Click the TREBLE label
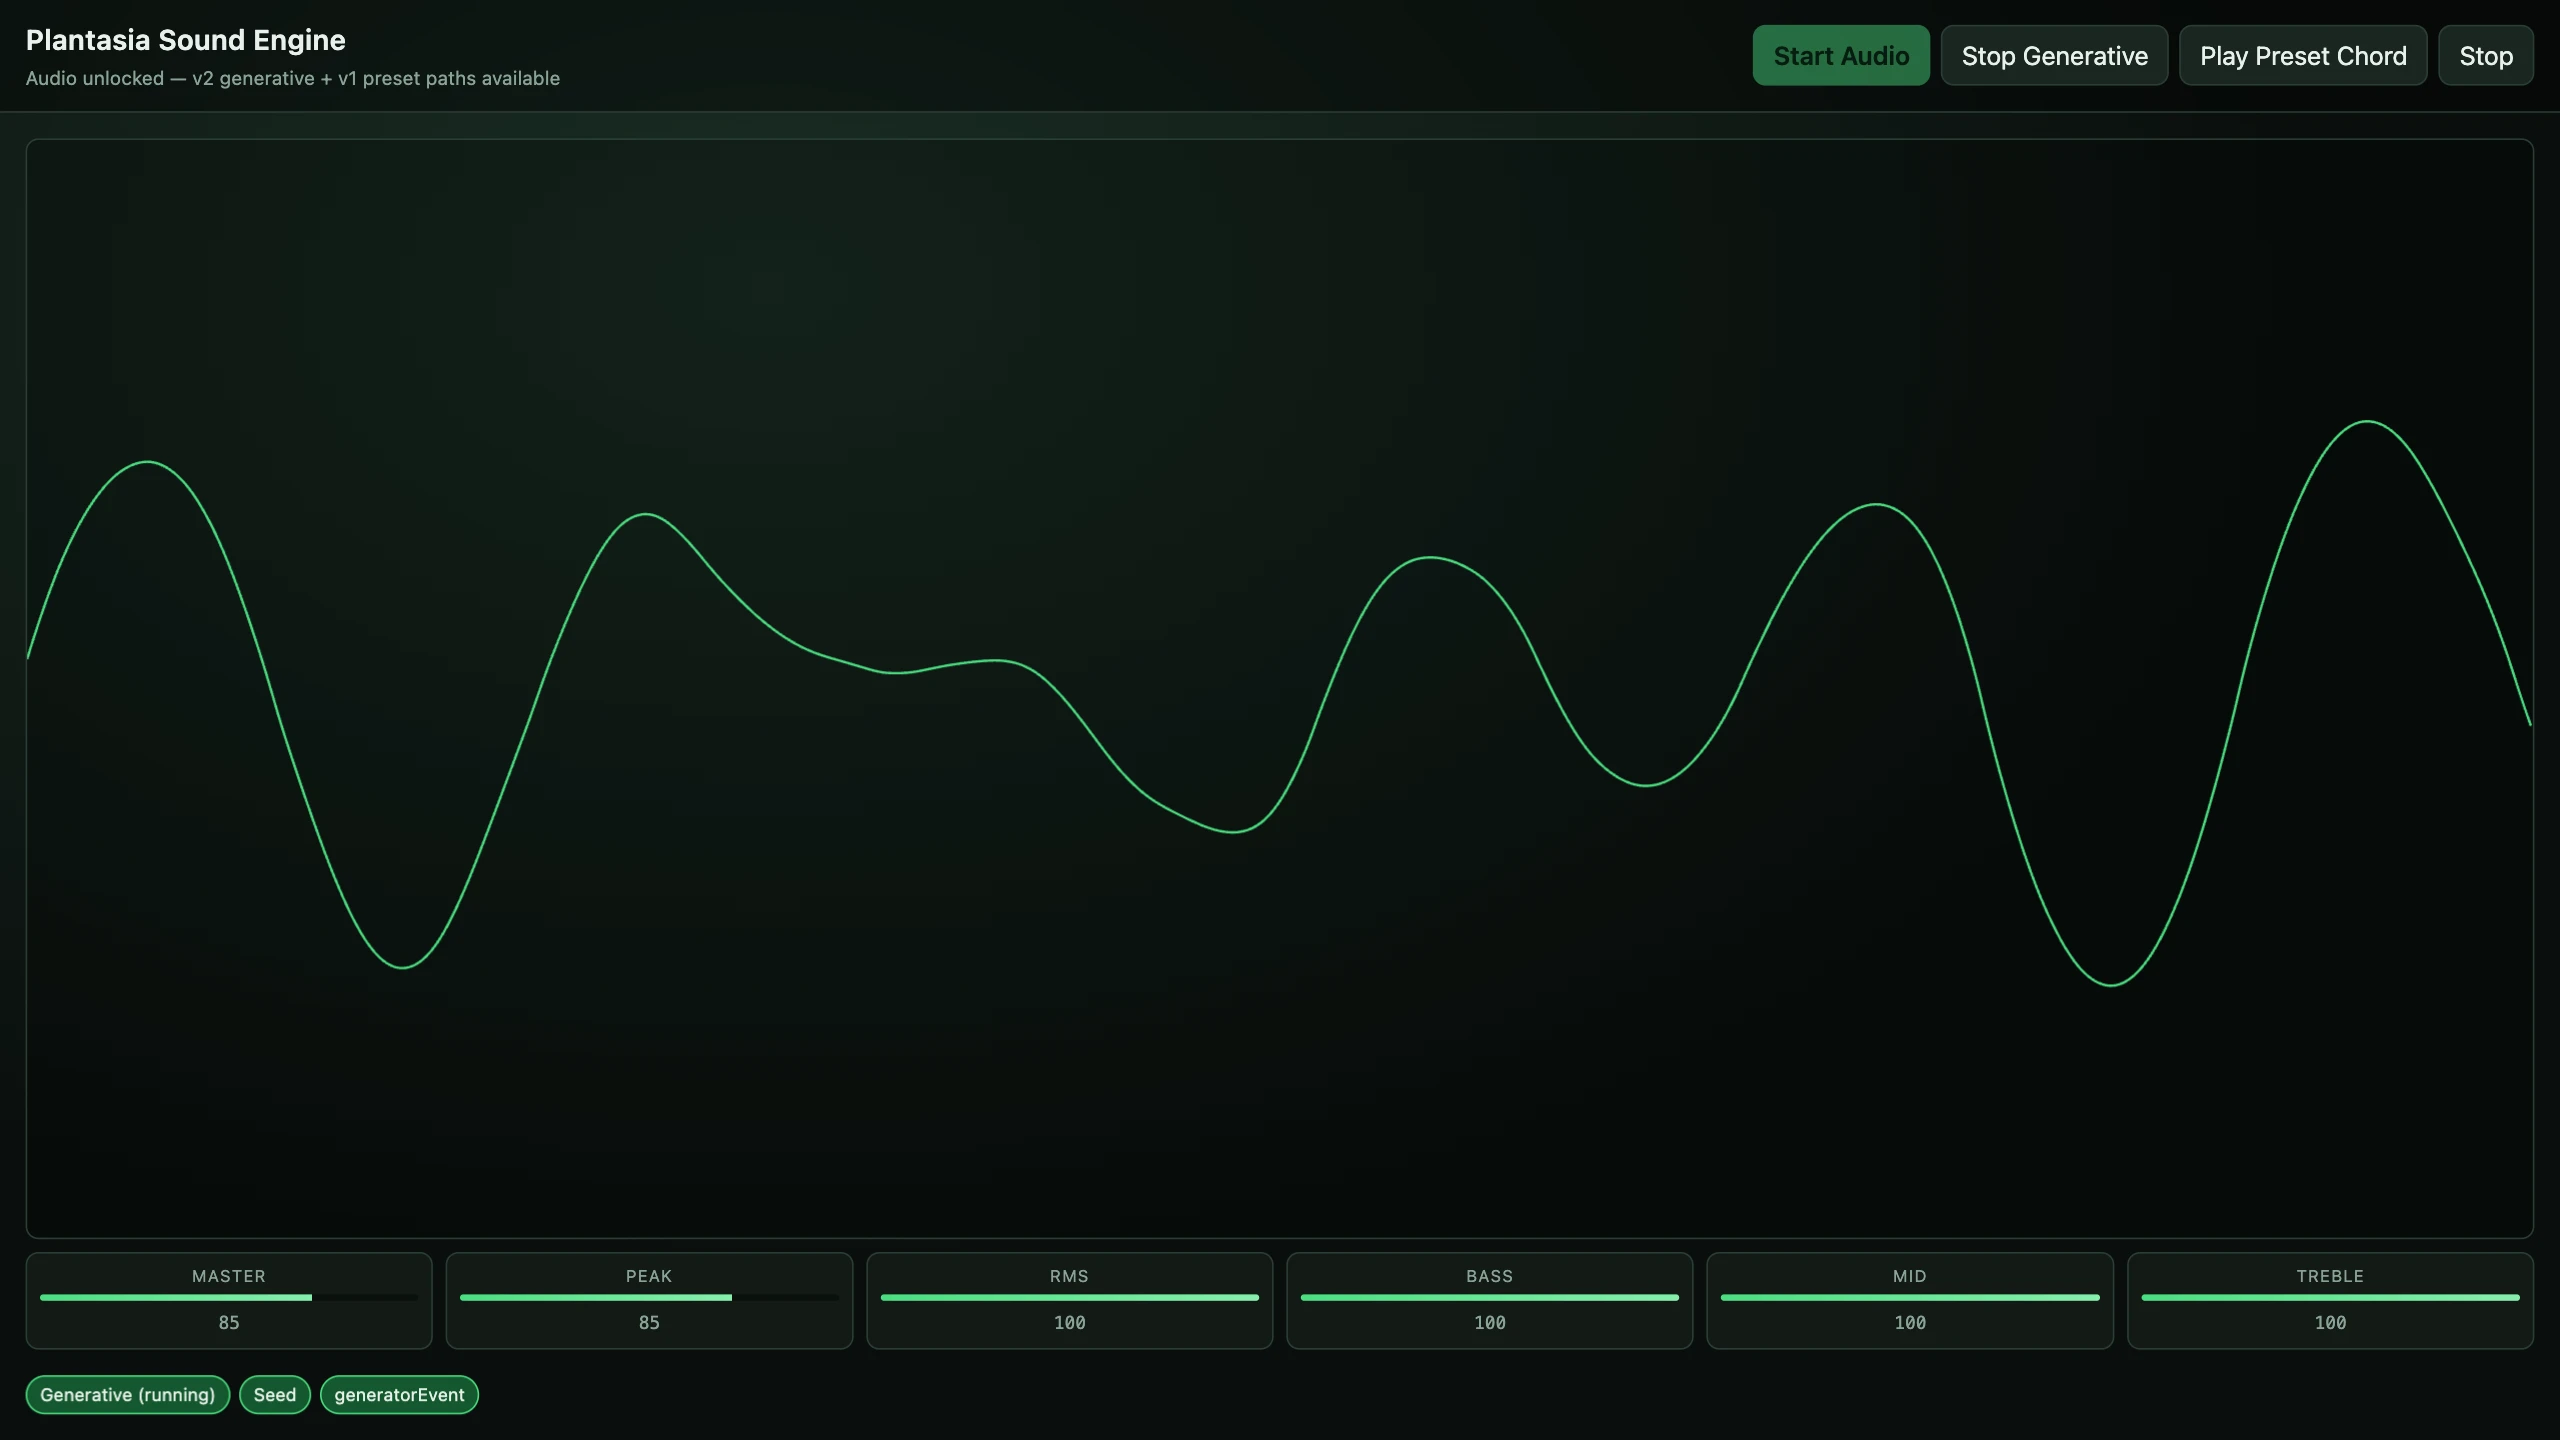Image resolution: width=2560 pixels, height=1440 pixels. click(x=2330, y=1276)
